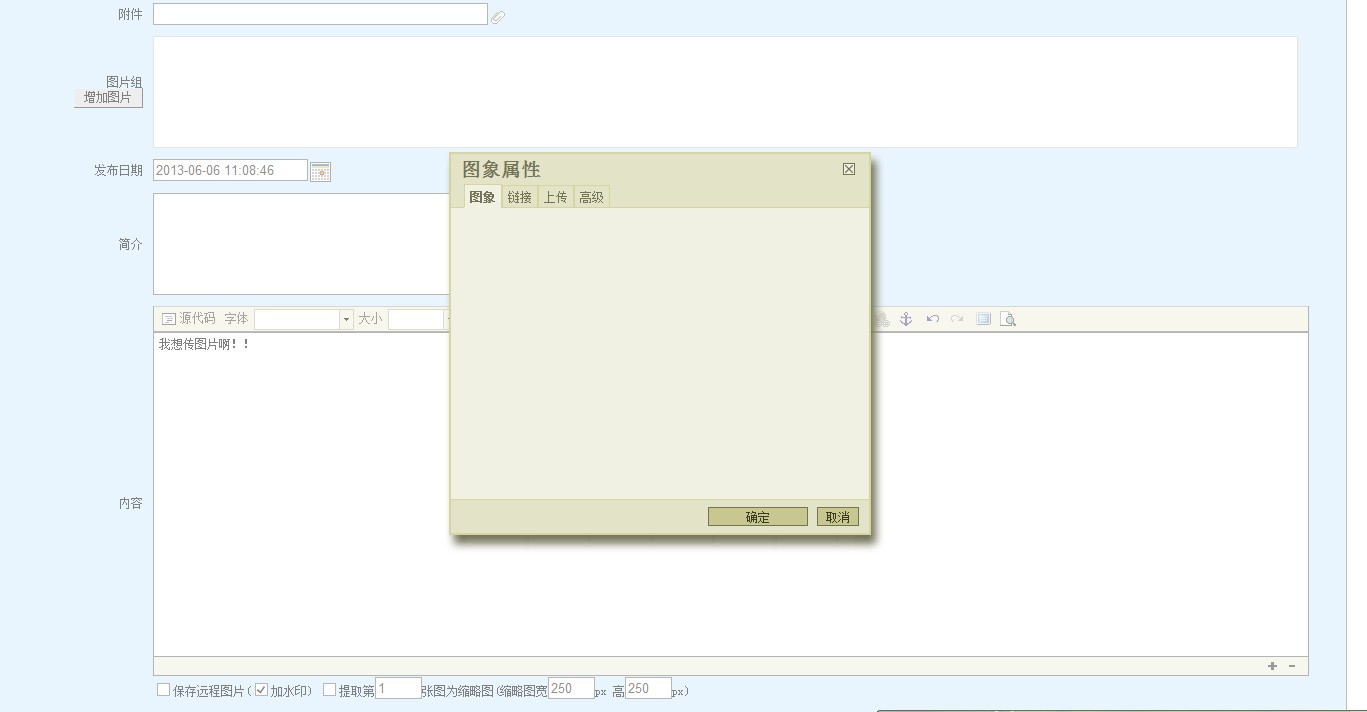The height and width of the screenshot is (712, 1367).
Task: Open the 高级 tab in dialog
Action: click(x=591, y=198)
